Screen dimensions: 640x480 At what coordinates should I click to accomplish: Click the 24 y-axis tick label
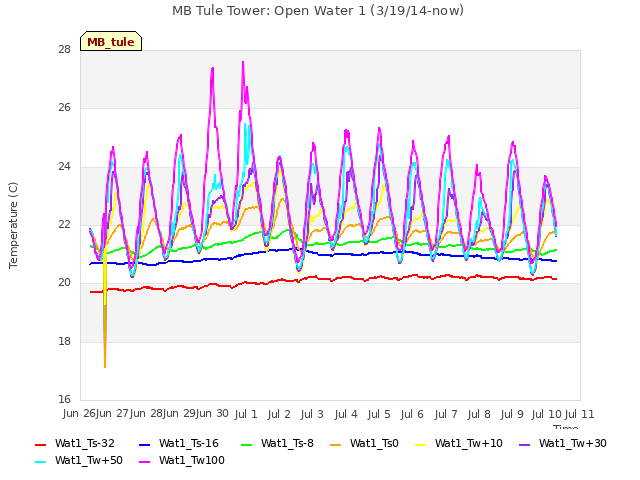pyautogui.click(x=64, y=167)
